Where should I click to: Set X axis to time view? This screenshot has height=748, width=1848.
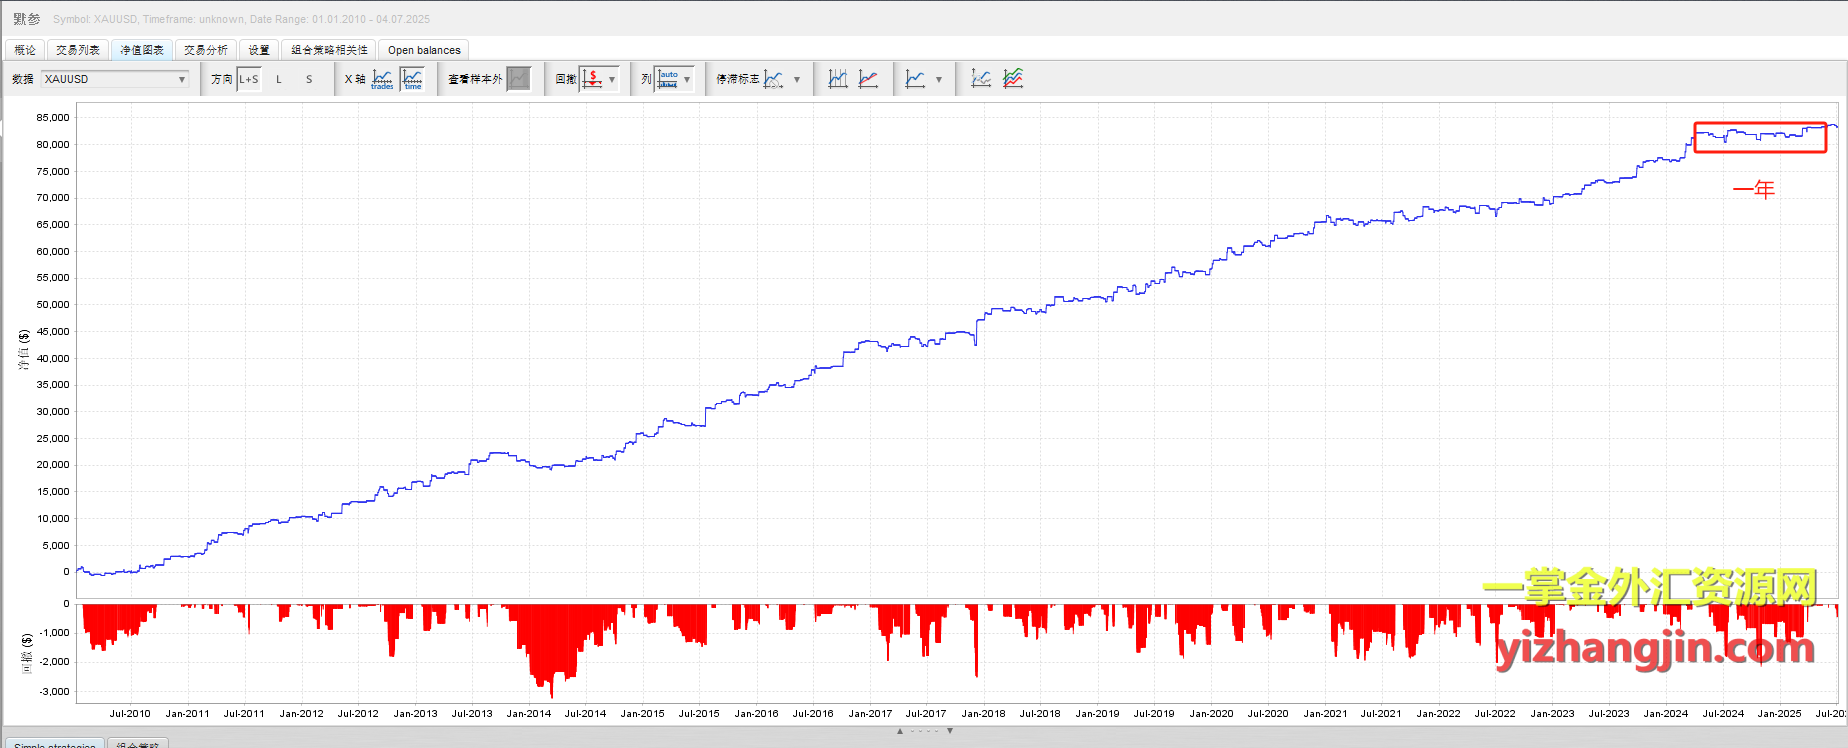(412, 79)
